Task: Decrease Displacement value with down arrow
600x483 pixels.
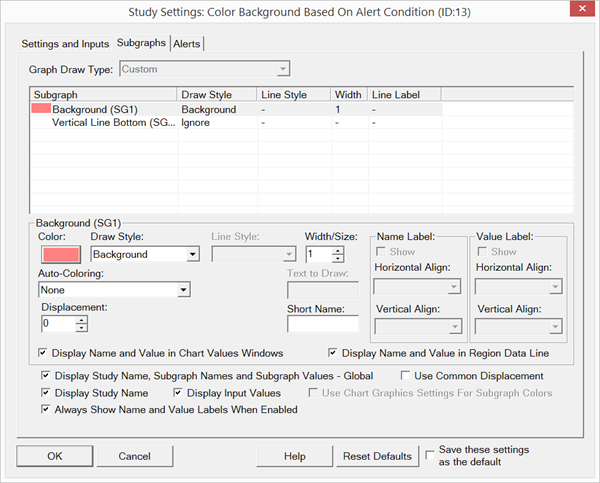Action: [81, 328]
